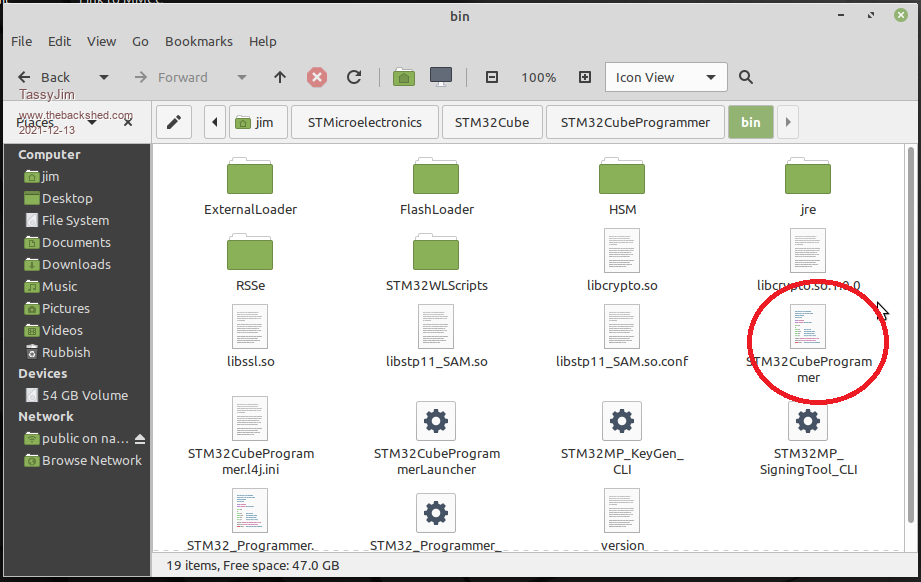Expand the Forward history dropdown arrow

(x=241, y=77)
